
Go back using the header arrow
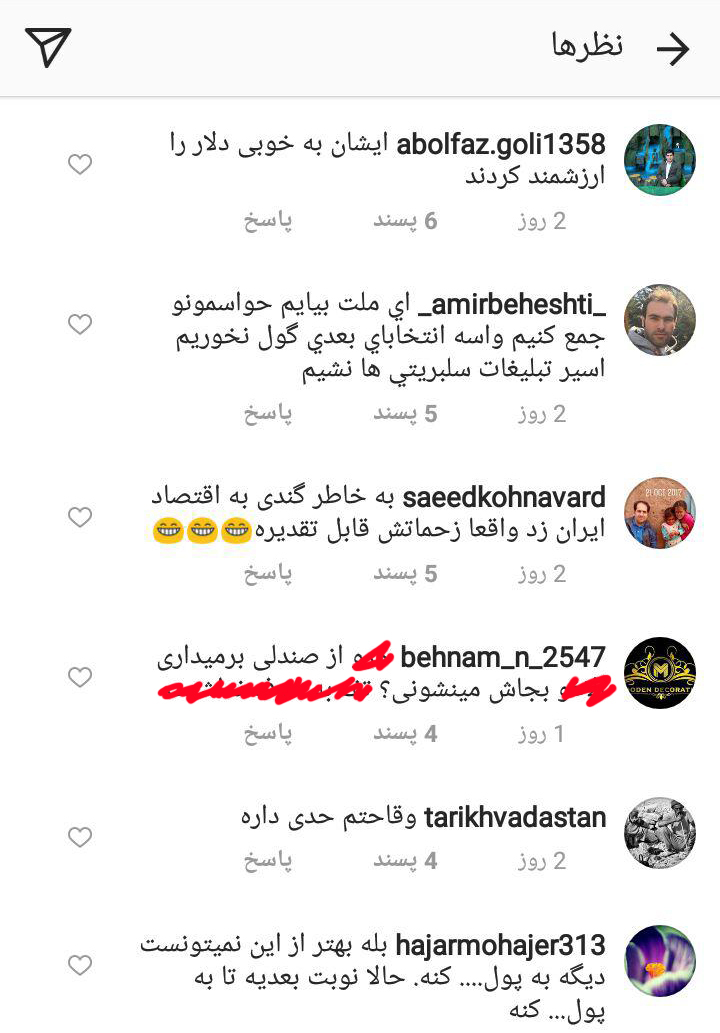point(673,48)
